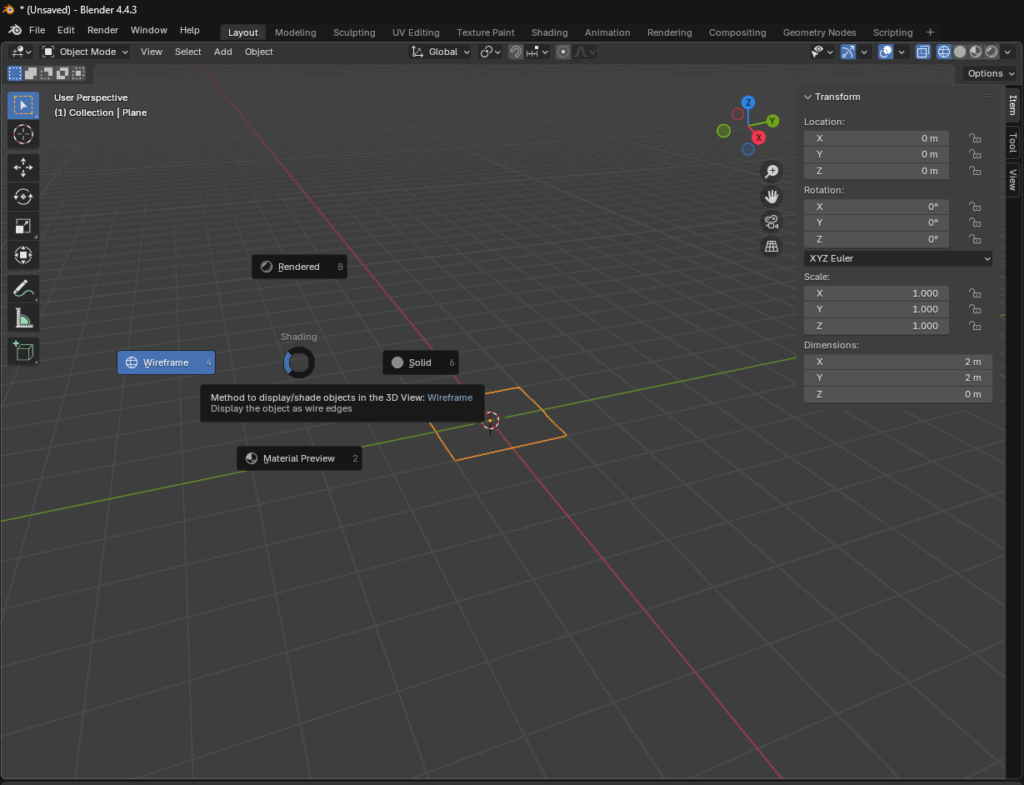The width and height of the screenshot is (1024, 785).
Task: Toggle X-Ray mode in header
Action: point(923,52)
